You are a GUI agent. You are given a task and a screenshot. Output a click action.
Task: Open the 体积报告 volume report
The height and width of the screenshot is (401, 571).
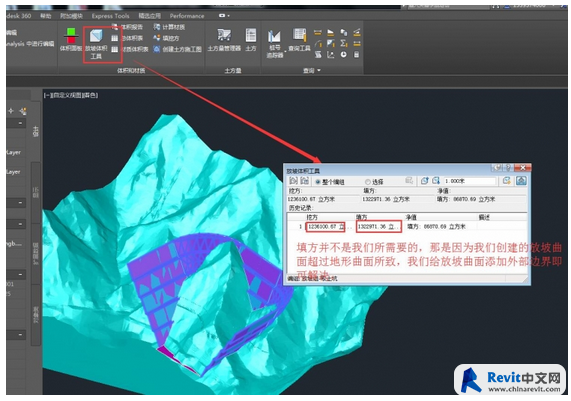coord(128,27)
